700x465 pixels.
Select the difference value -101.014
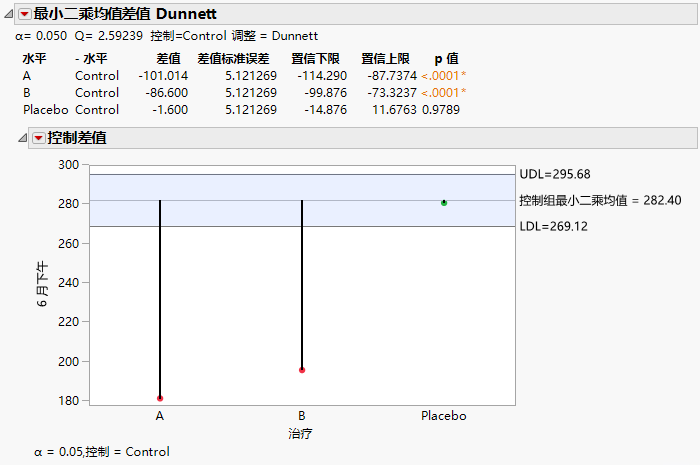click(163, 76)
